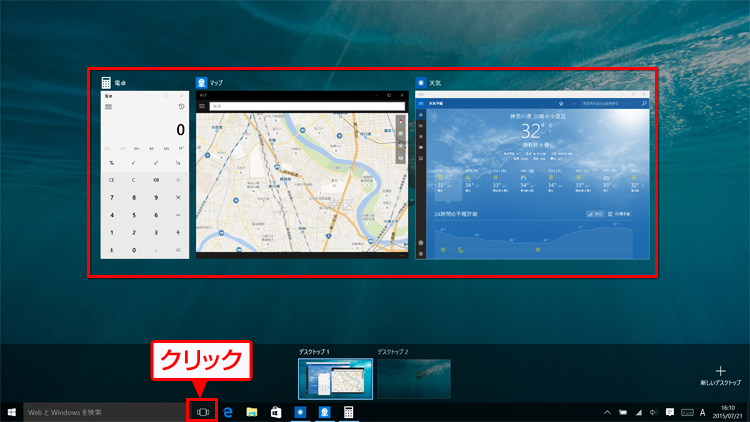Viewport: 750px width, 422px height.
Task: Toggle the IME input mode indicator A
Action: 702,412
